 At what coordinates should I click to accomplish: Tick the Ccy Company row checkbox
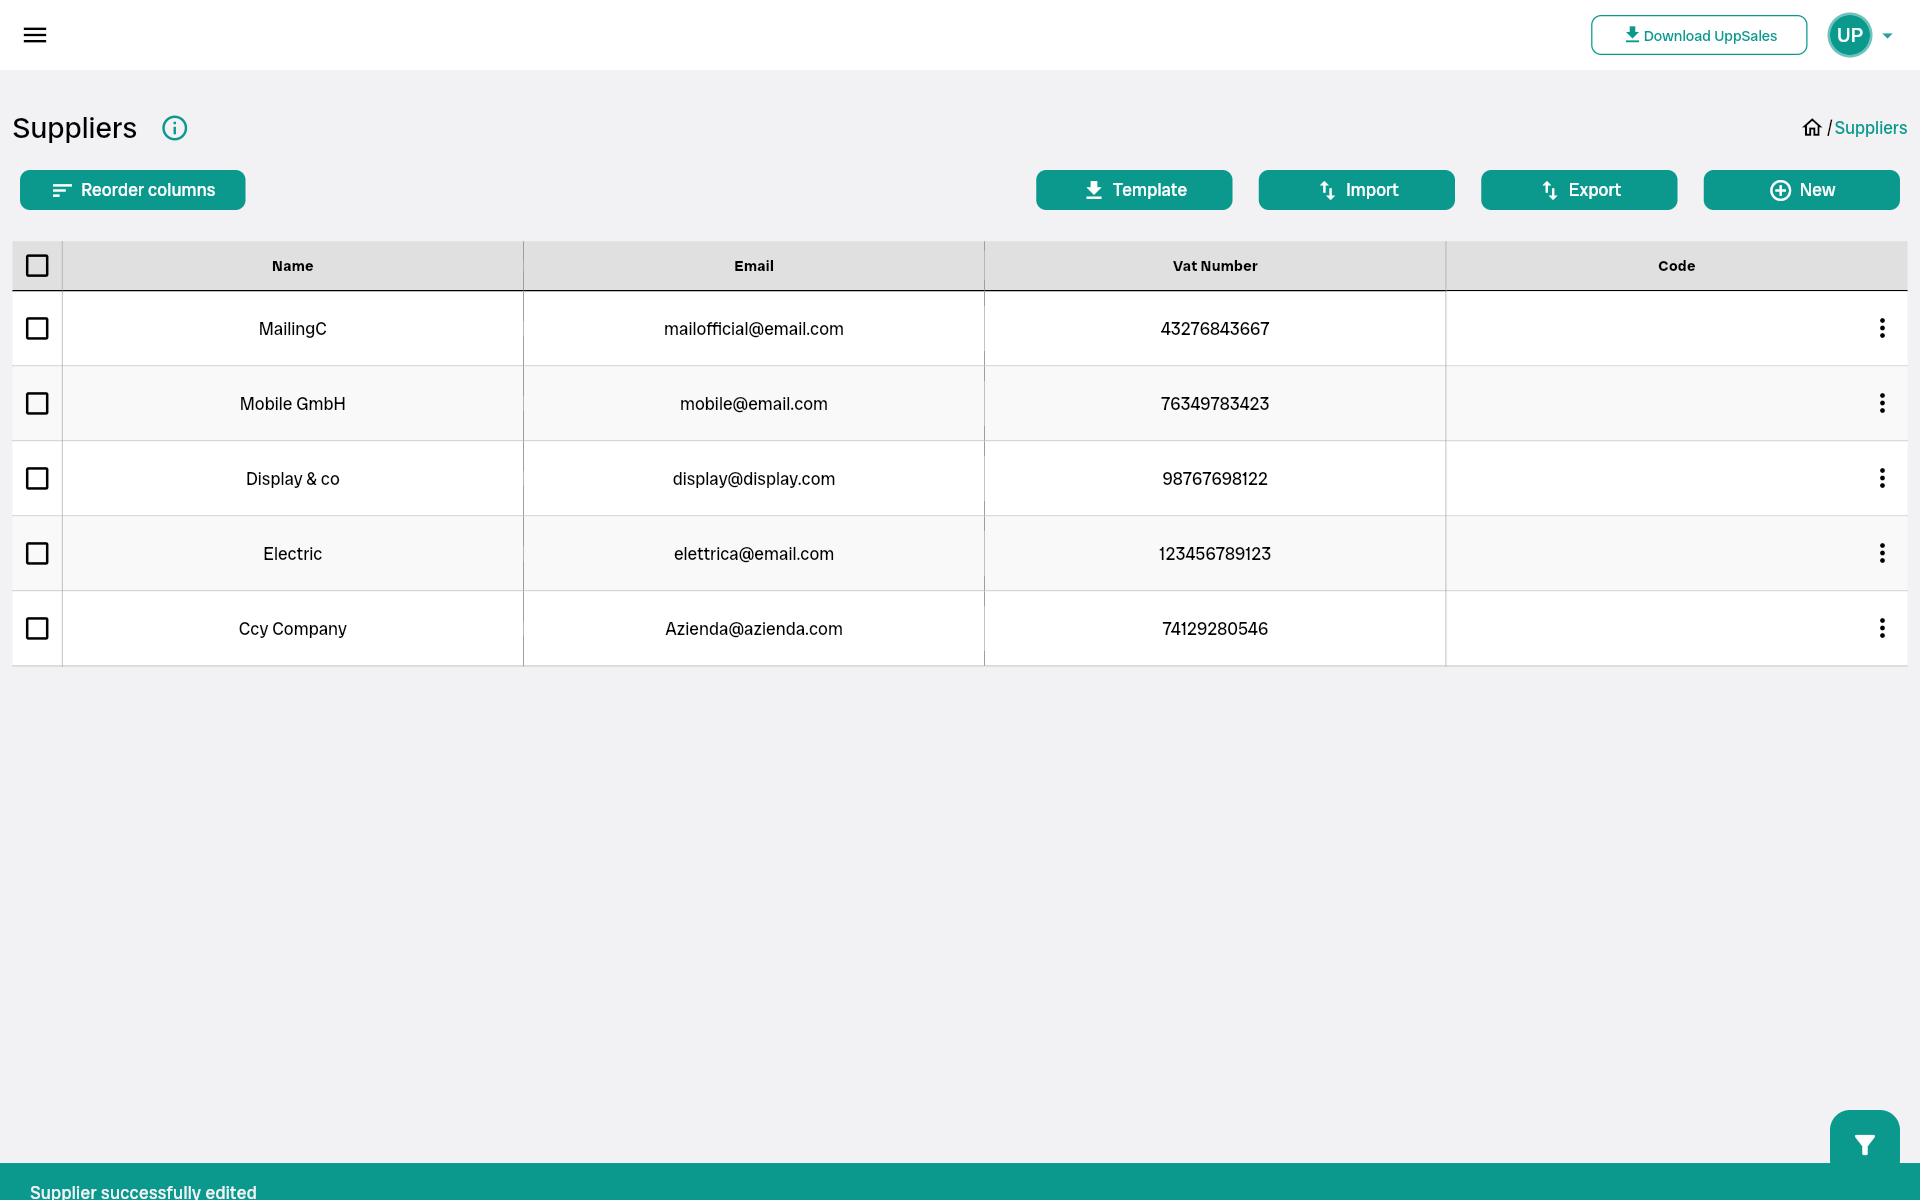(37, 628)
